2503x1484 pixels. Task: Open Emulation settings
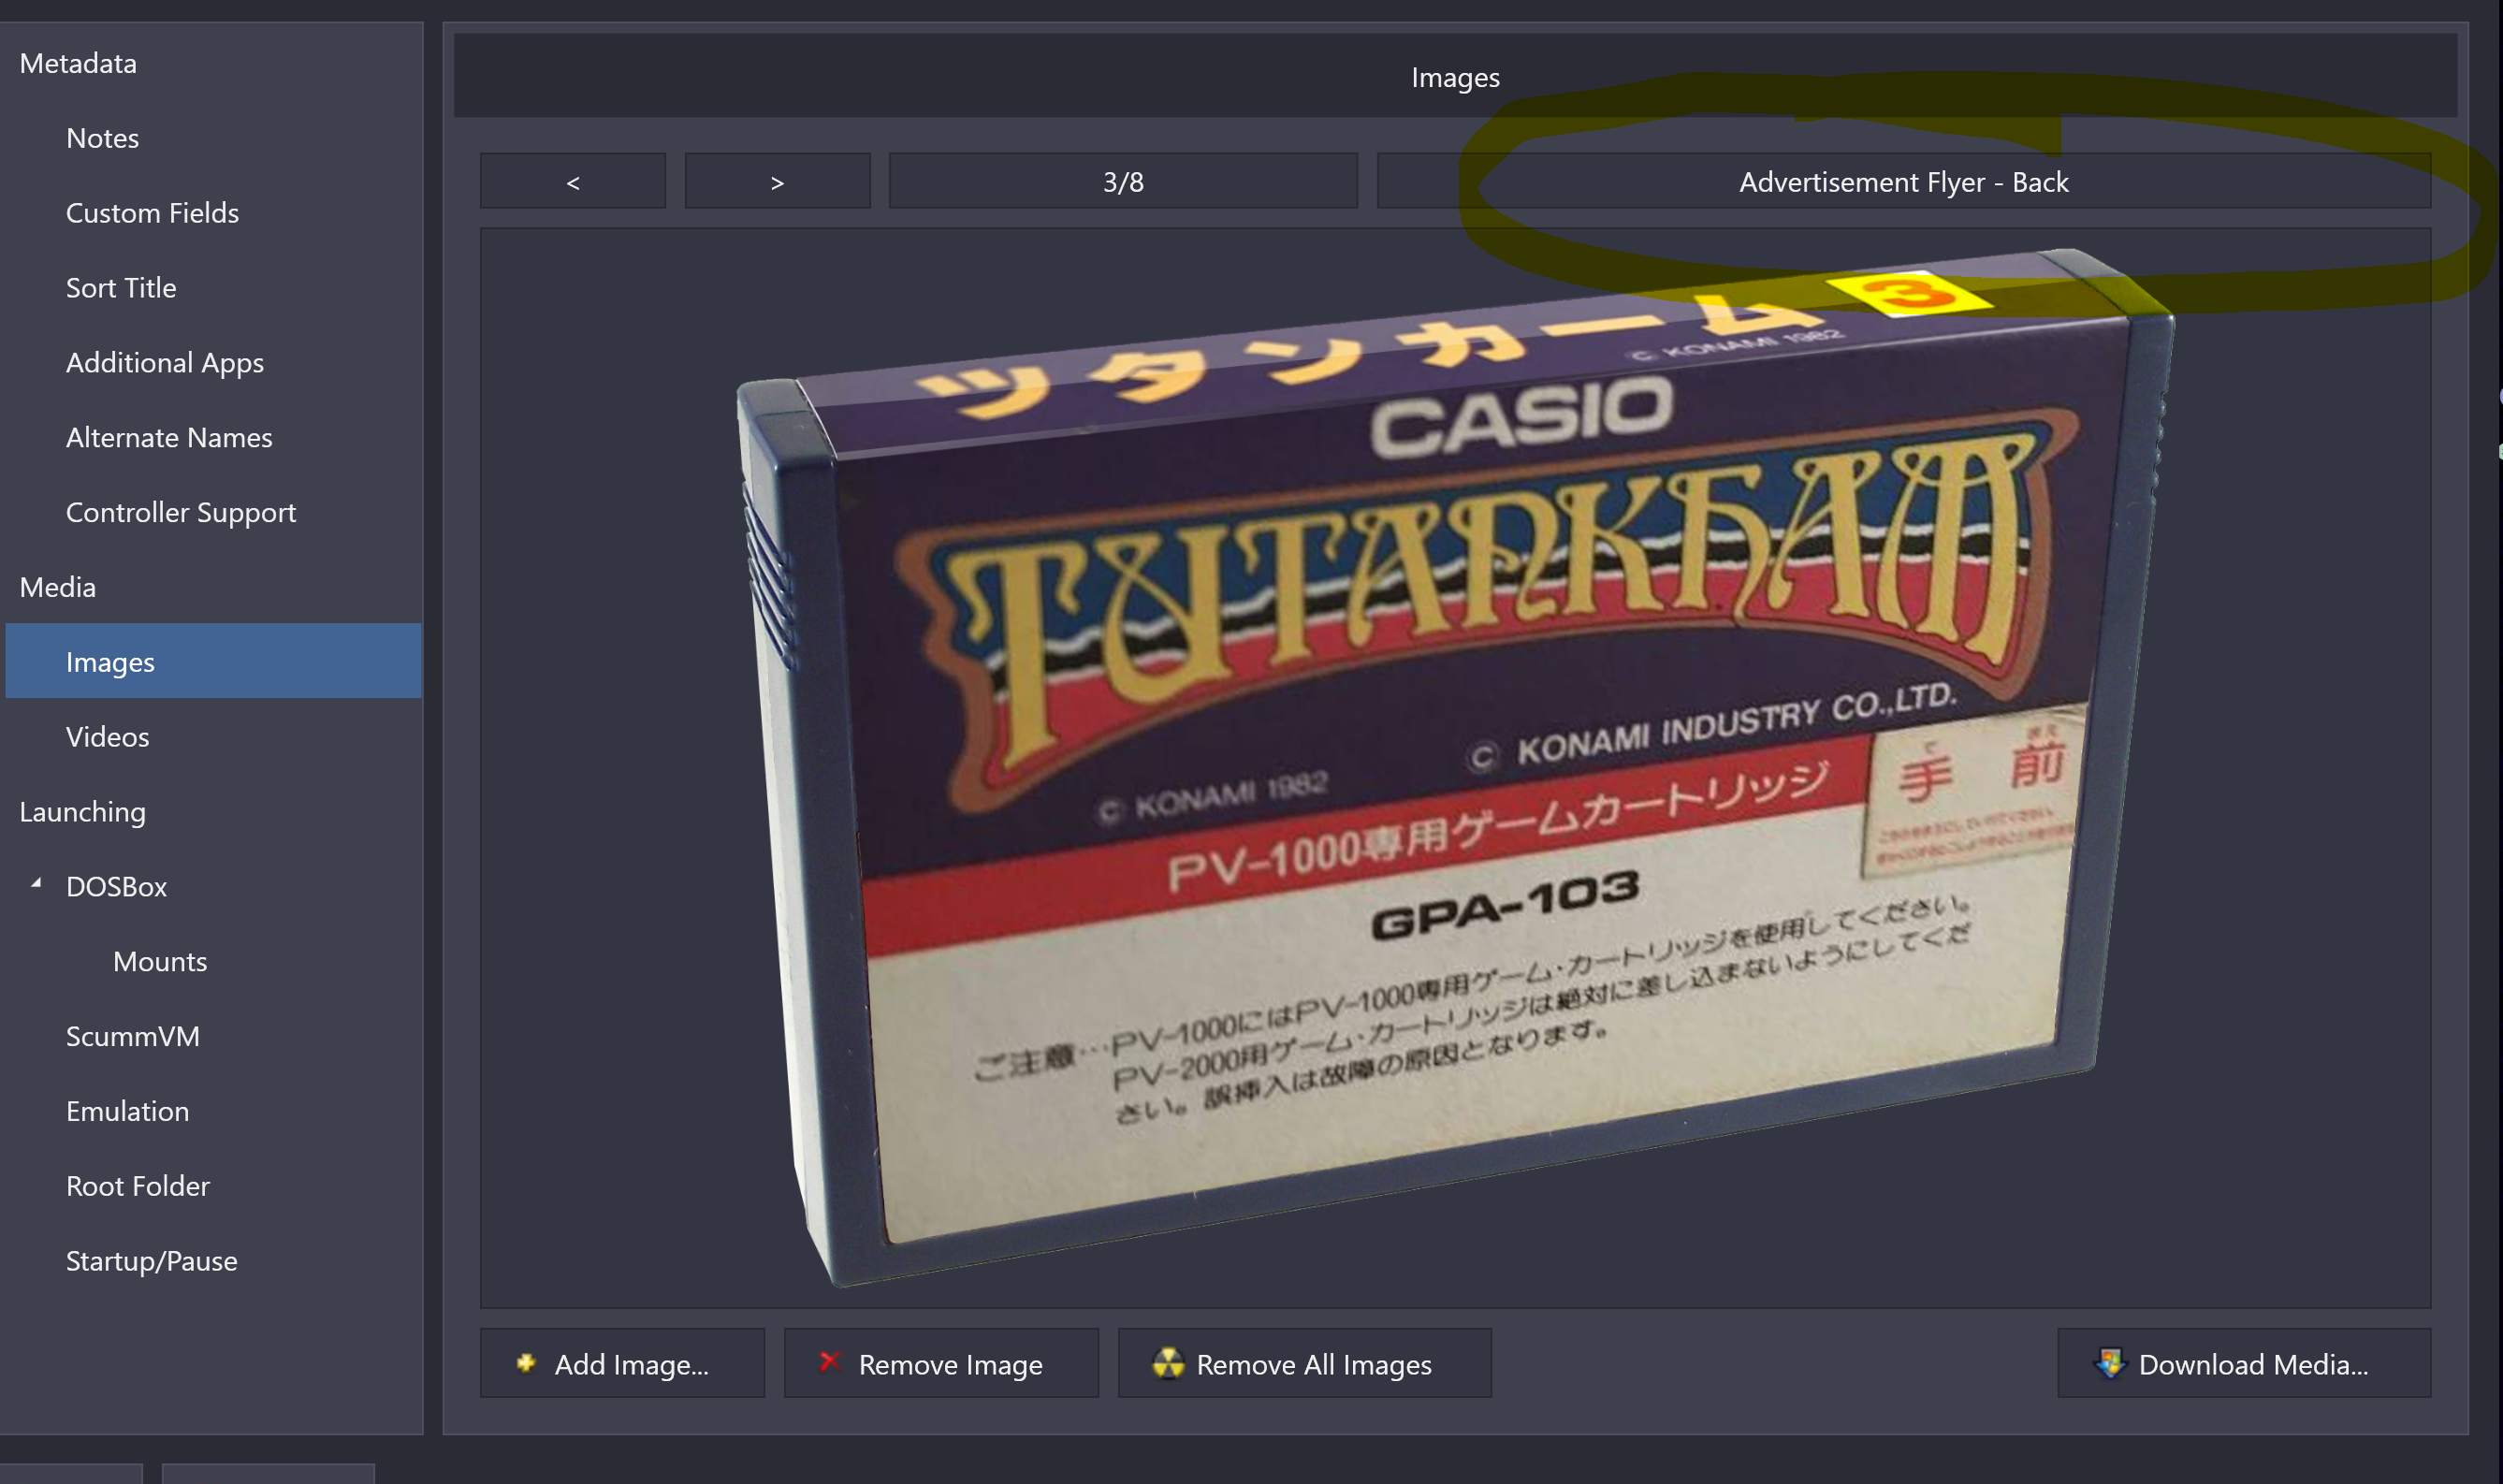pyautogui.click(x=128, y=1111)
